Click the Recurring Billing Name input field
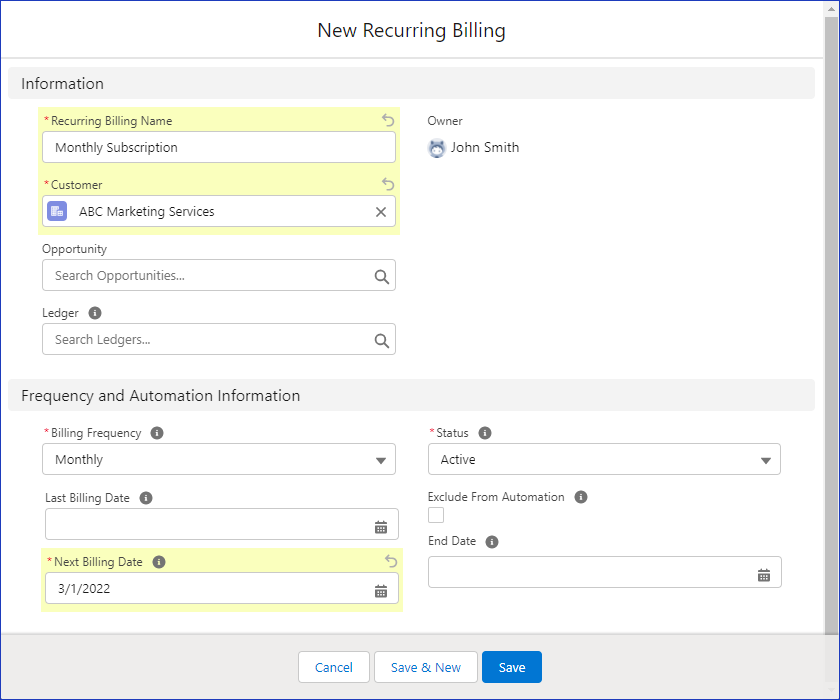 219,147
